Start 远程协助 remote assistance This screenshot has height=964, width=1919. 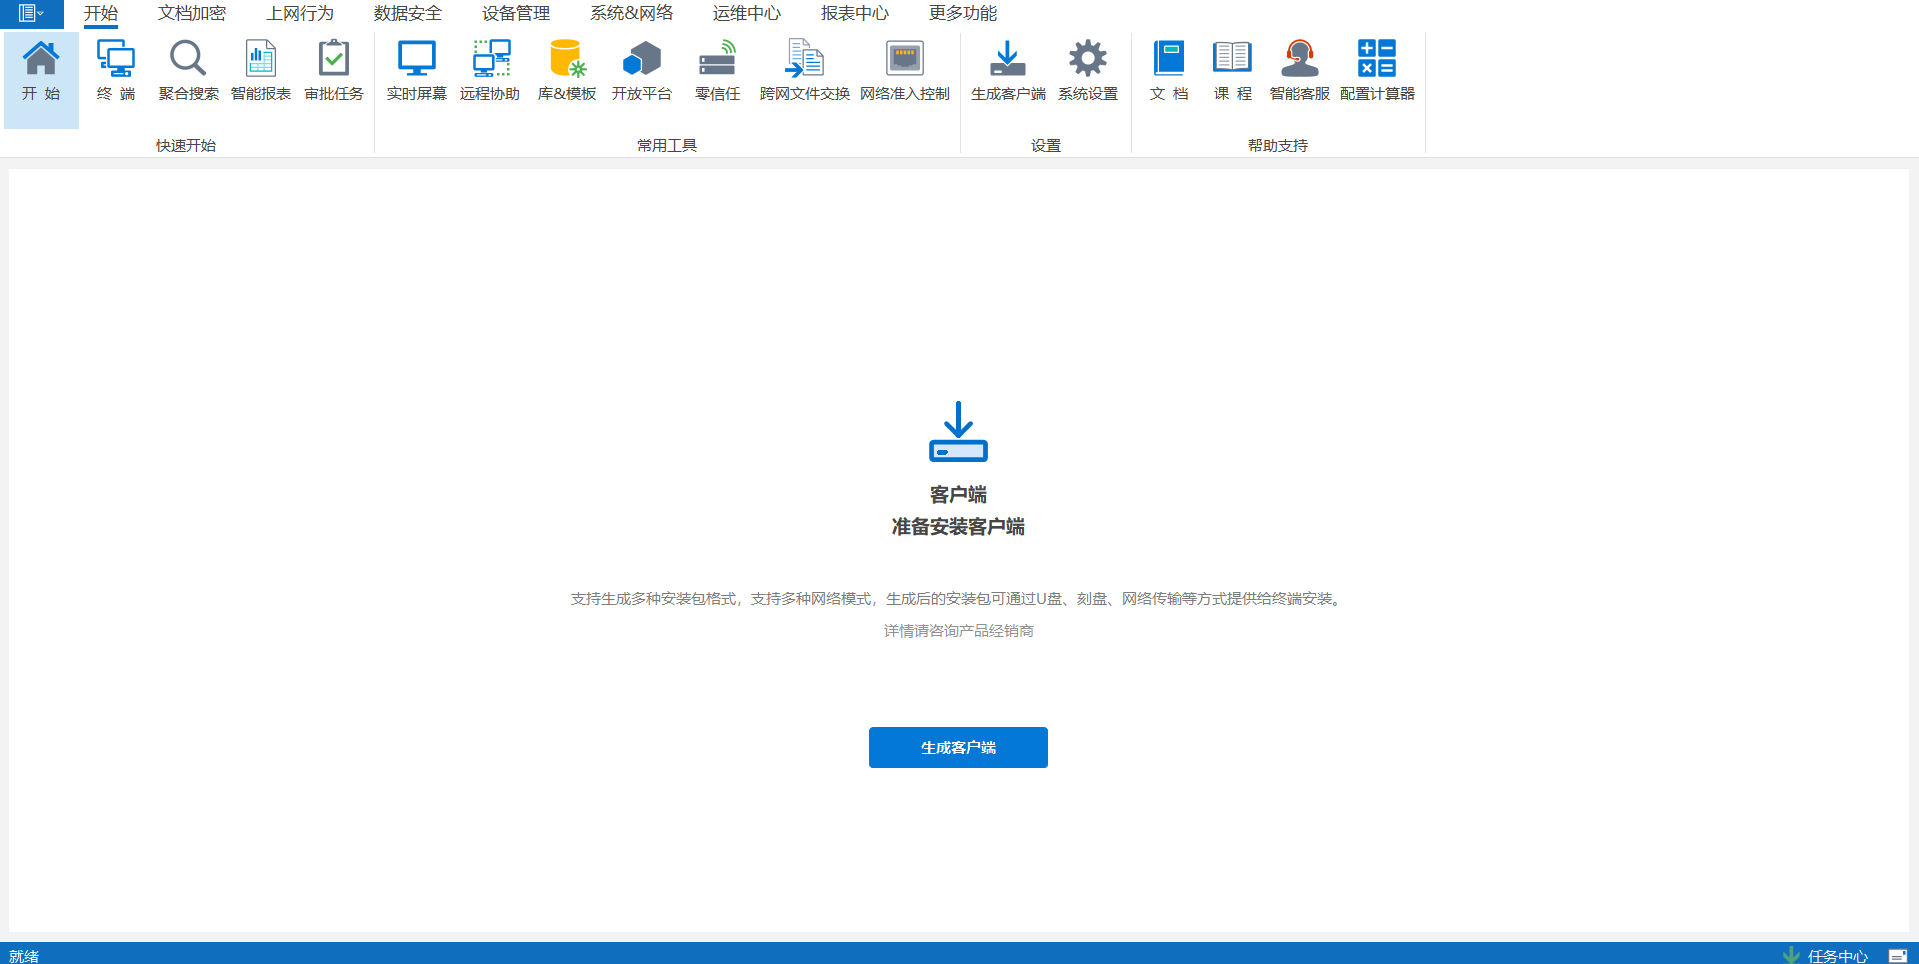pos(490,70)
